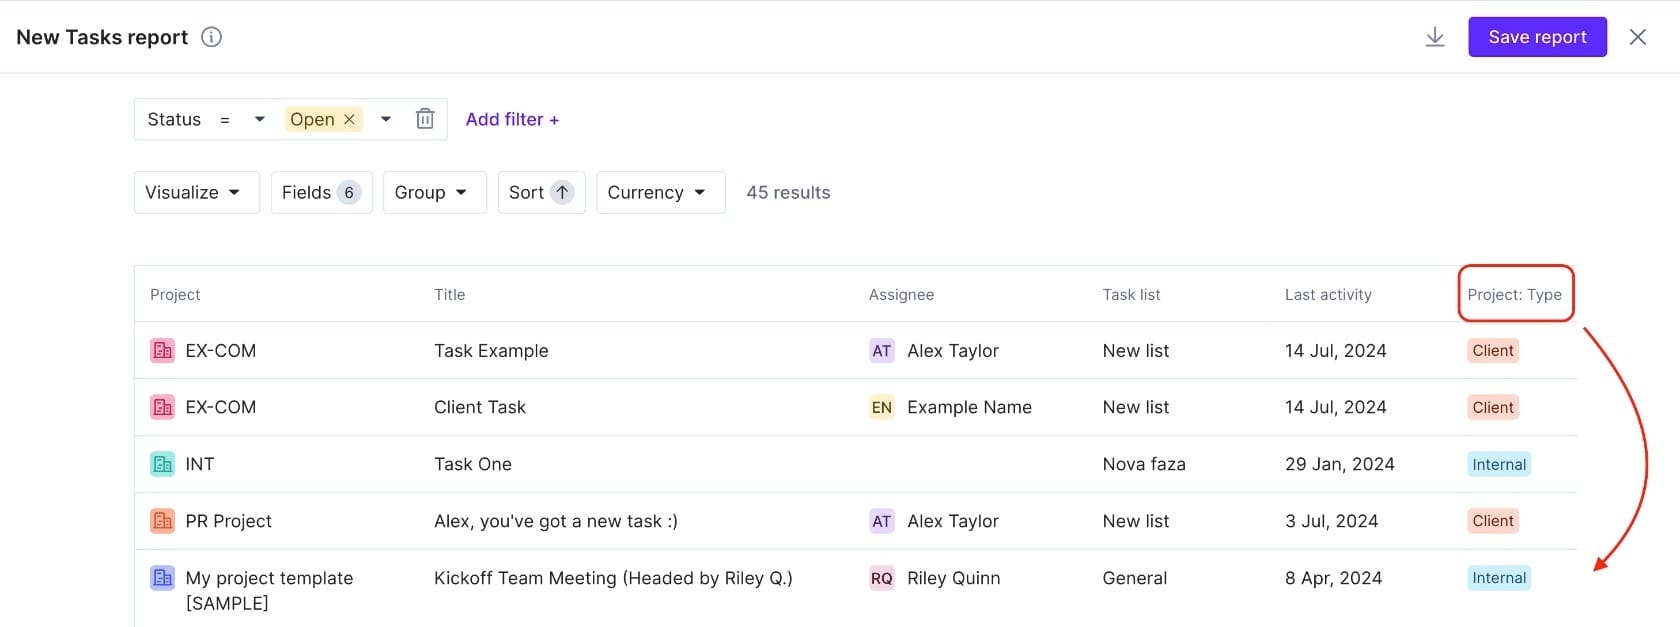Click the Status filter field label
This screenshot has width=1680, height=627.
click(174, 119)
